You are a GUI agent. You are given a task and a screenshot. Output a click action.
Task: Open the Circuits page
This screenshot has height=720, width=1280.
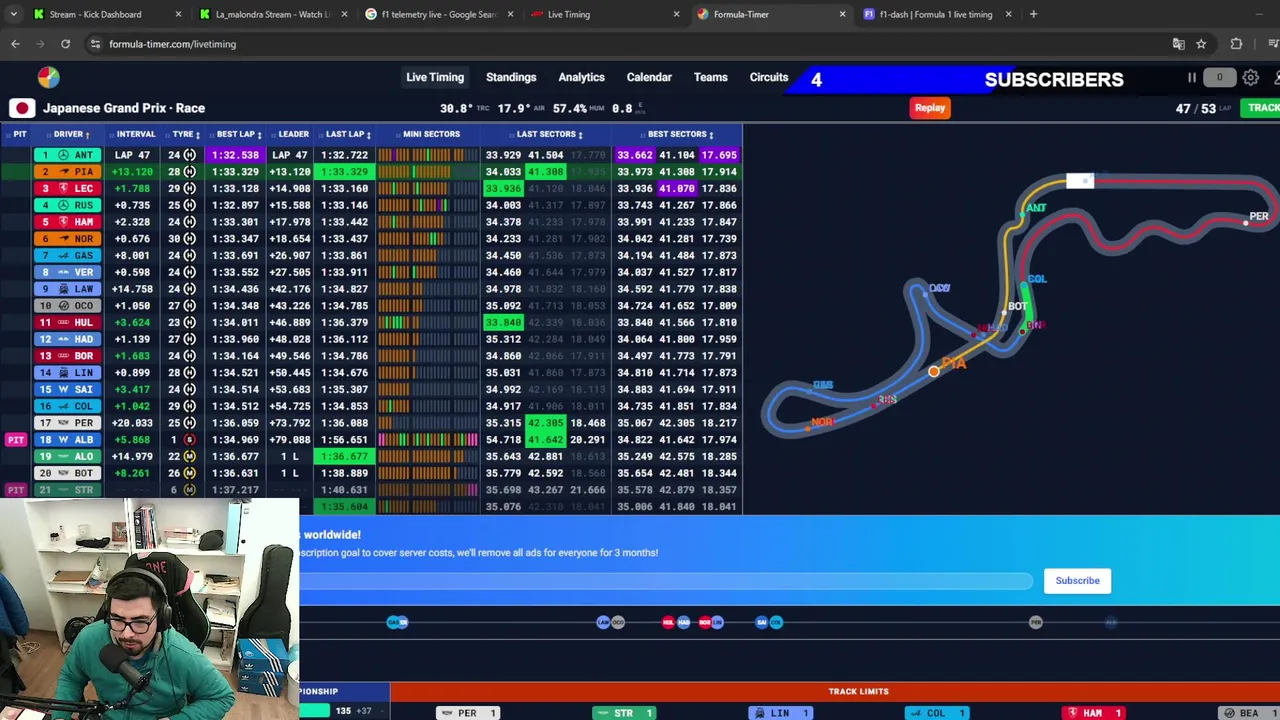(x=769, y=77)
